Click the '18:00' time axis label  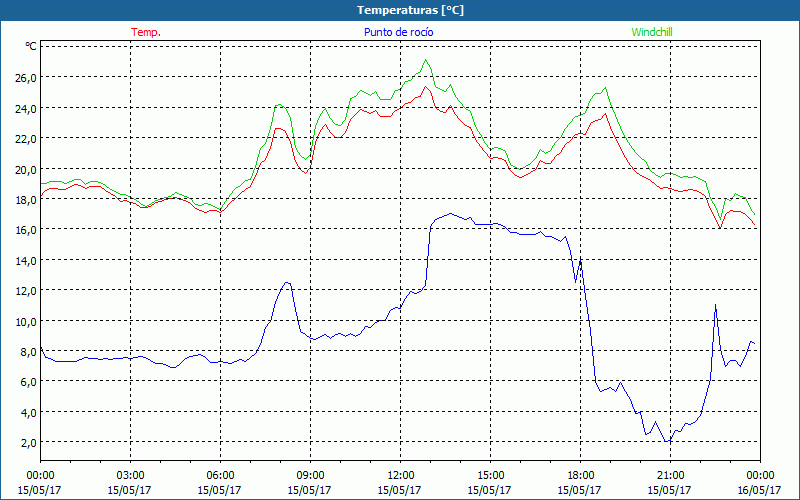(x=580, y=476)
